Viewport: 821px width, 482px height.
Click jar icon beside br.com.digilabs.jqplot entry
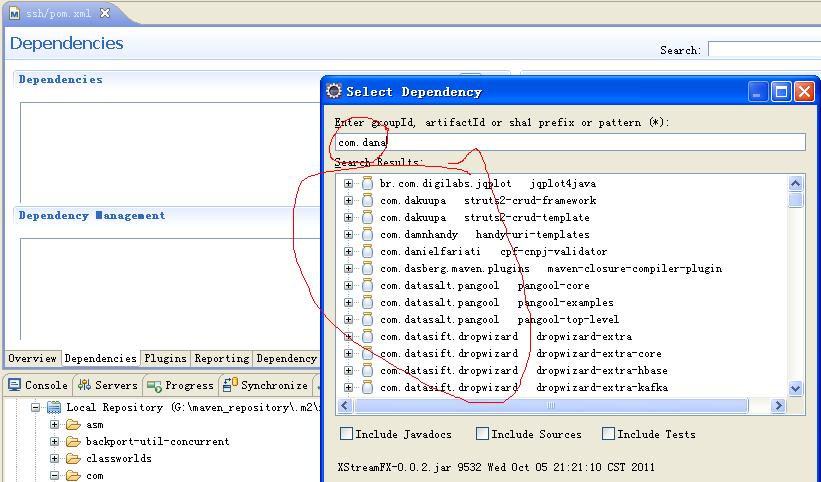point(367,184)
